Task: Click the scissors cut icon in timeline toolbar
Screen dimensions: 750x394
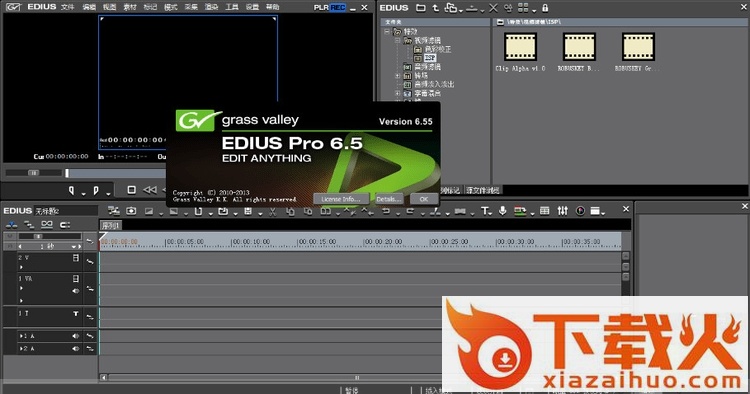Action: point(273,211)
